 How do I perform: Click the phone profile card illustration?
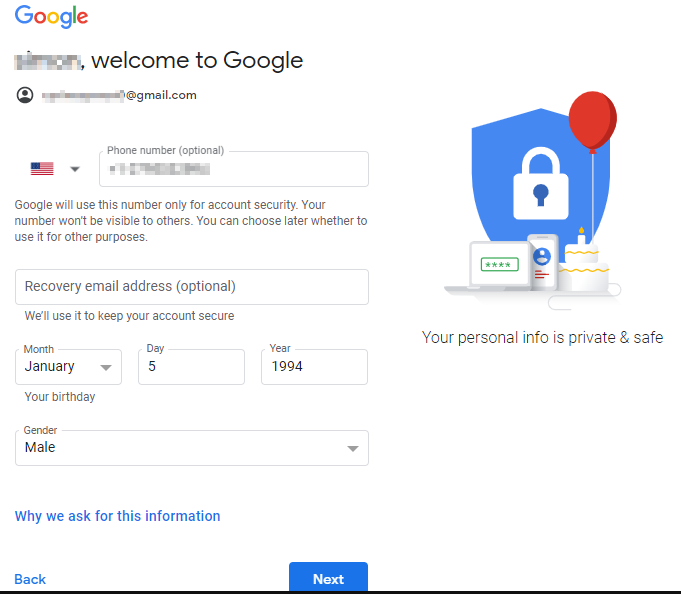(x=542, y=261)
